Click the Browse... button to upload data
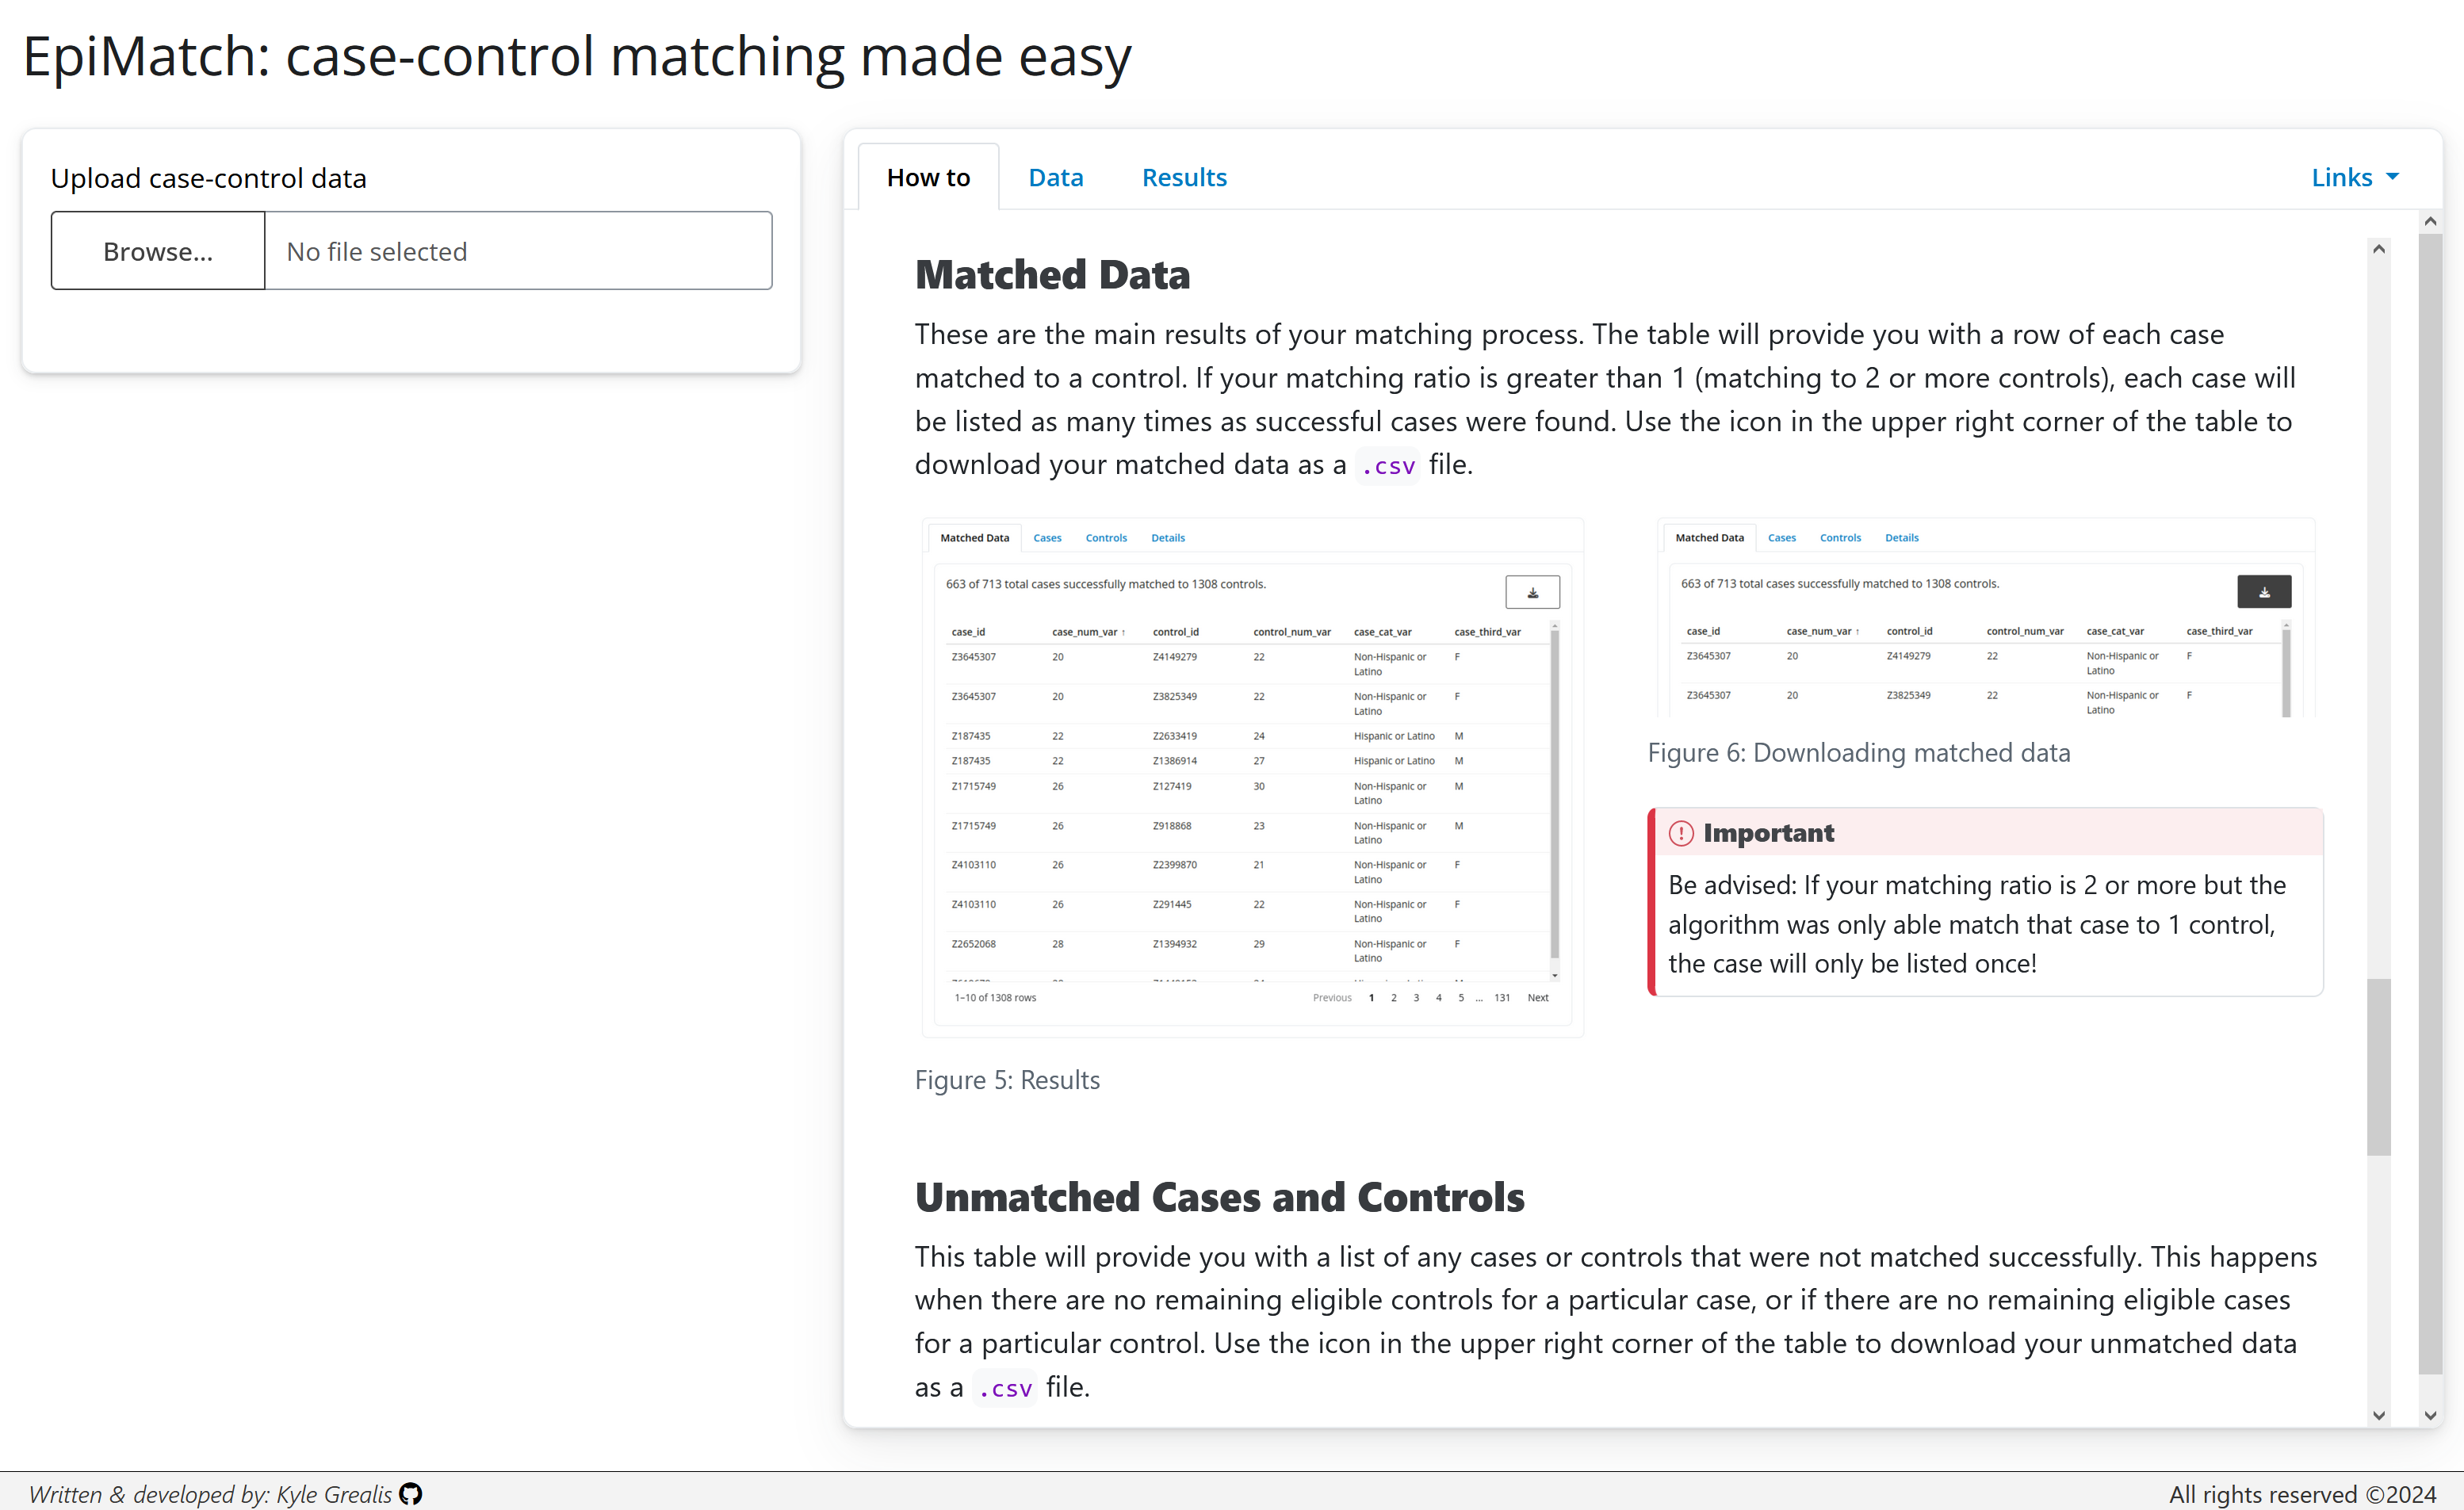The height and width of the screenshot is (1510, 2464). (x=158, y=251)
